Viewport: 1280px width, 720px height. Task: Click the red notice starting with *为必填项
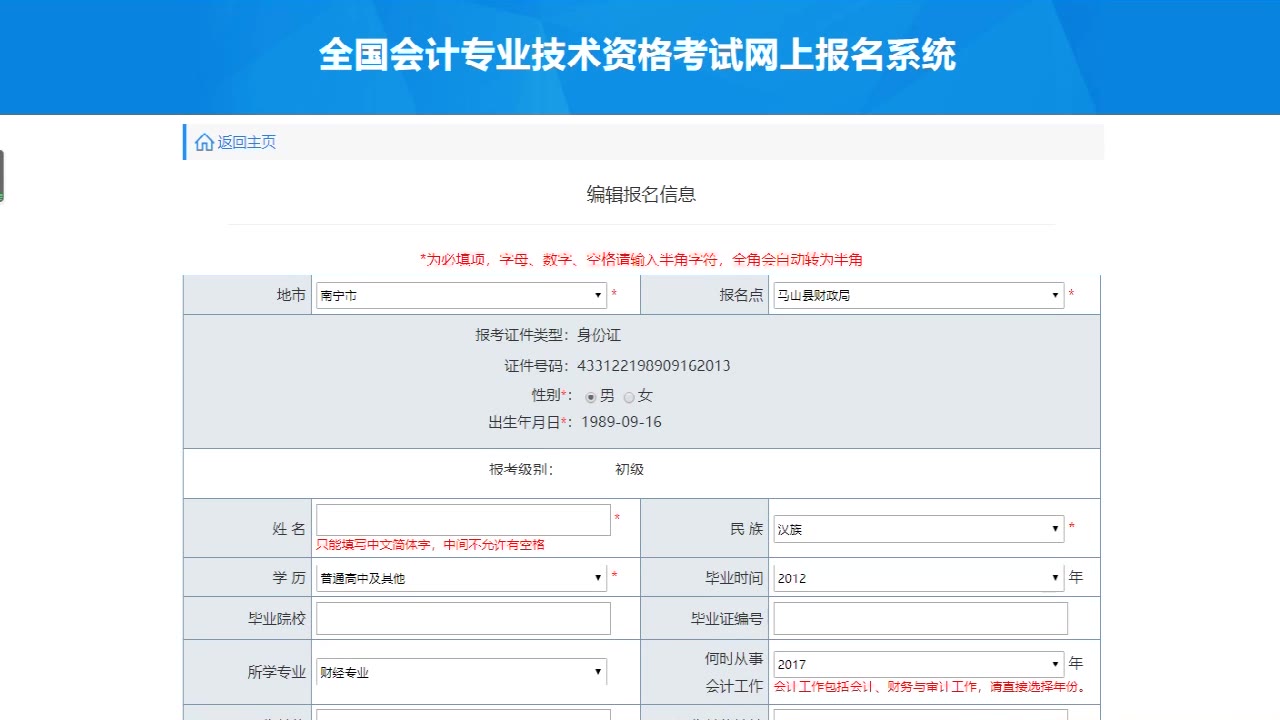(641, 259)
